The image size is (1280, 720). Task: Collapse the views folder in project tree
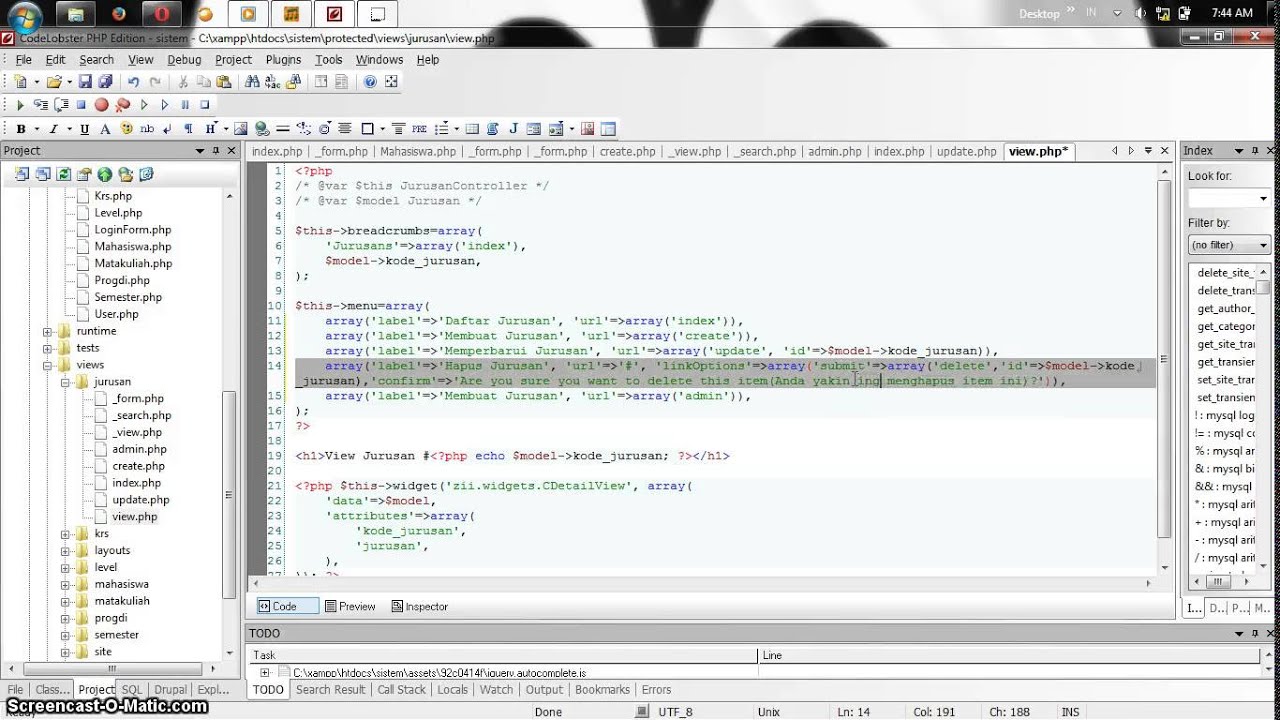[x=47, y=365]
